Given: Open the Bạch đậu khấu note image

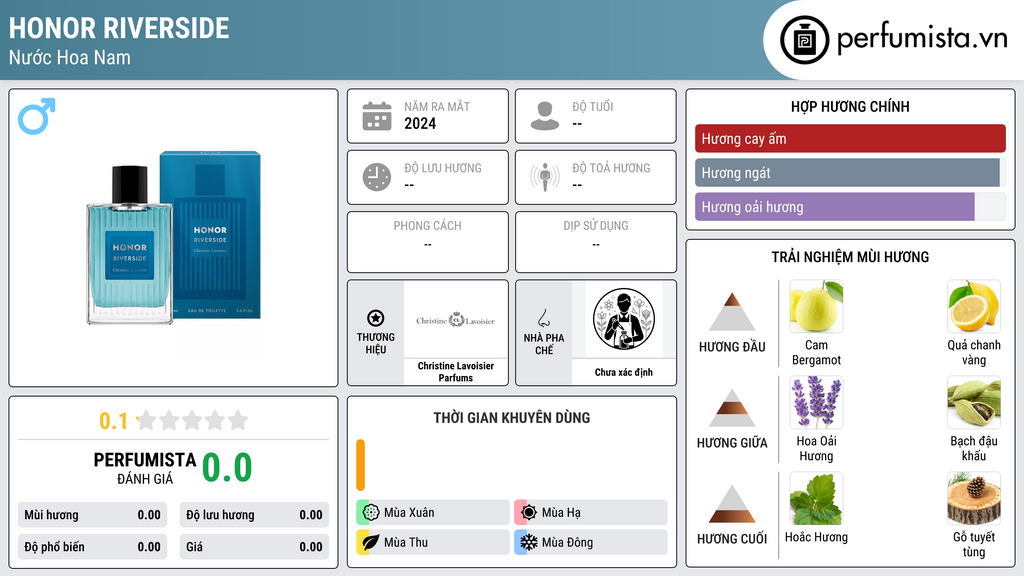Looking at the screenshot, I should (974, 402).
